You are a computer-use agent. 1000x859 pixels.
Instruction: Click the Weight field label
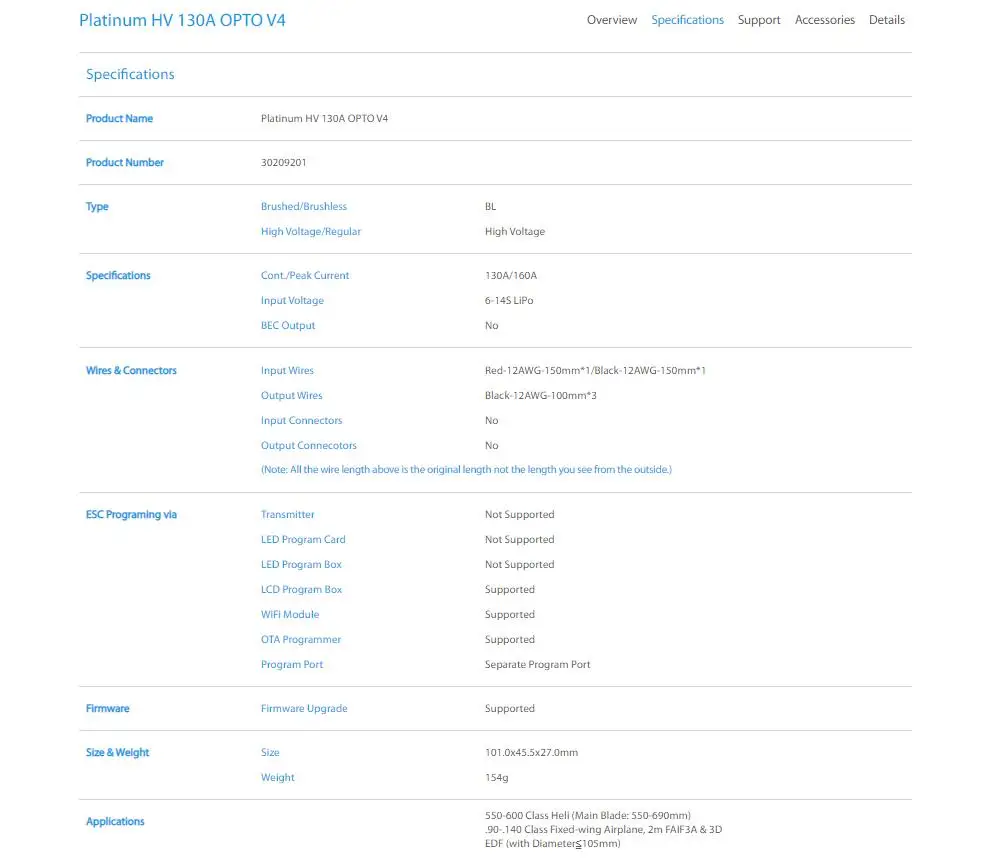pos(277,777)
